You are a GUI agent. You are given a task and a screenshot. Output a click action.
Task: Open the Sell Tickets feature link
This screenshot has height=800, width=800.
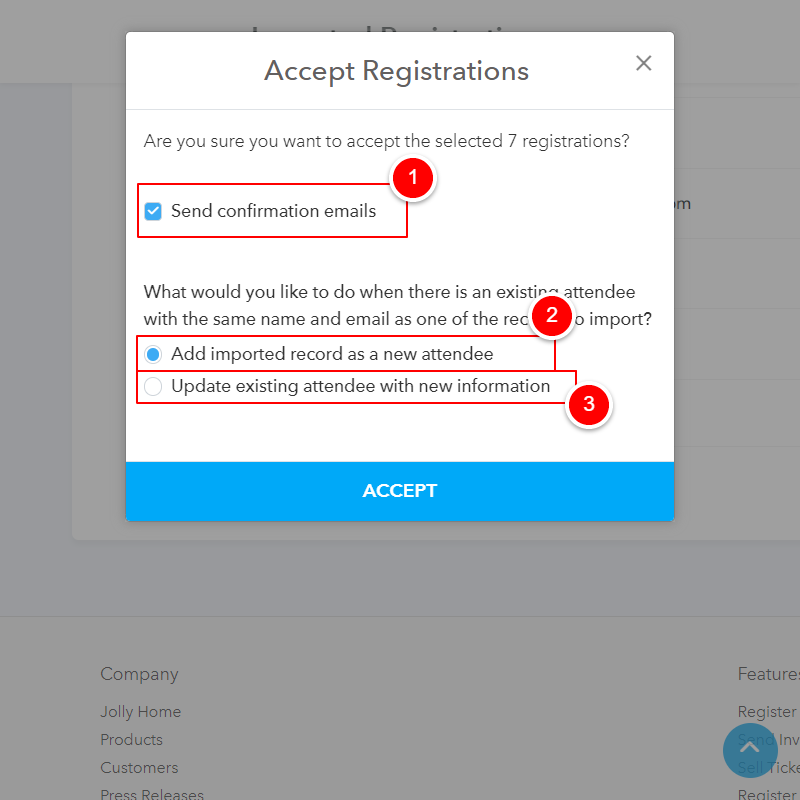point(770,767)
